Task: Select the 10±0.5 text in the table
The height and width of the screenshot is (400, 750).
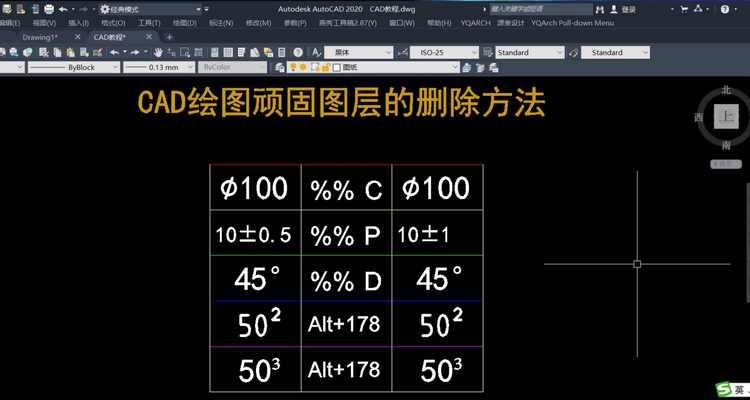Action: (x=253, y=235)
